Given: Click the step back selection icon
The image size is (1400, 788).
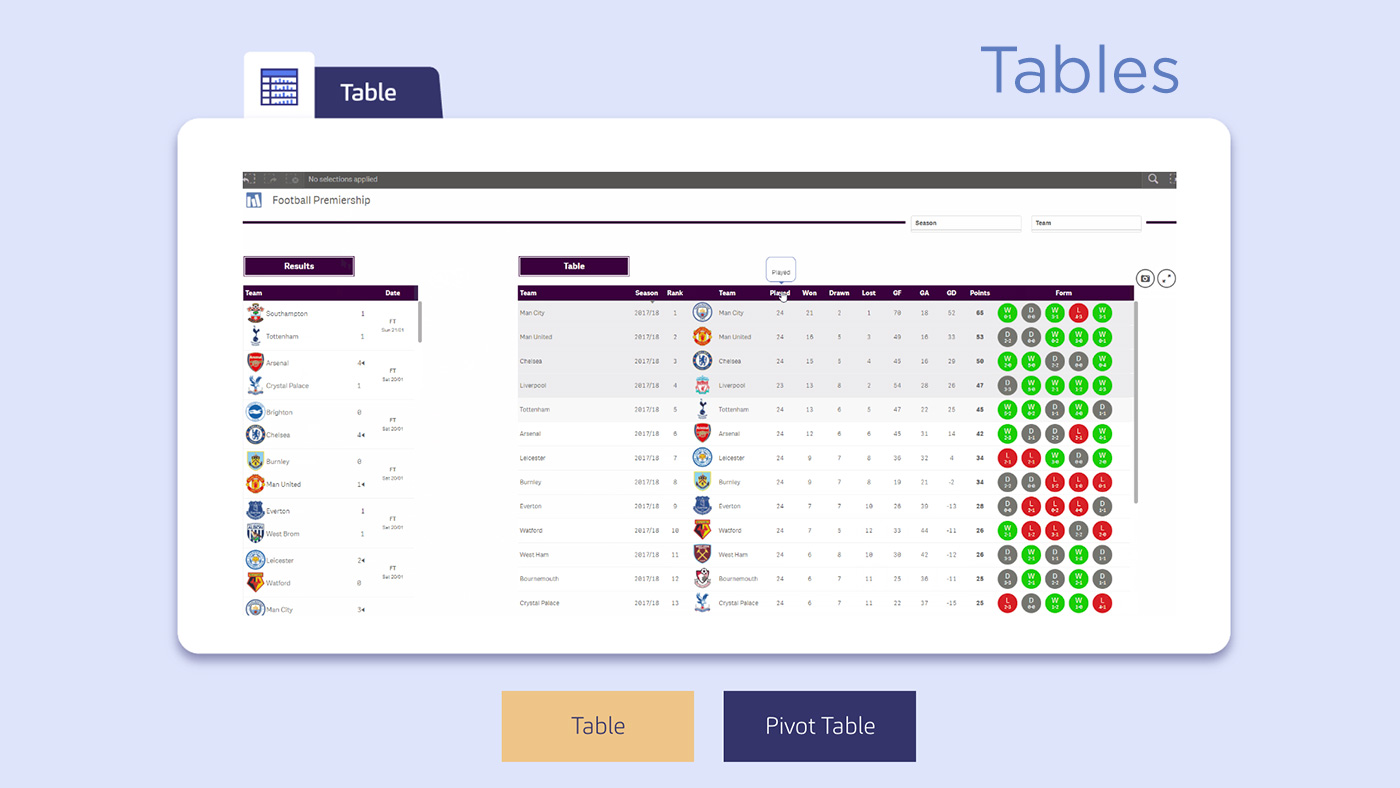Looking at the screenshot, I should coord(249,180).
